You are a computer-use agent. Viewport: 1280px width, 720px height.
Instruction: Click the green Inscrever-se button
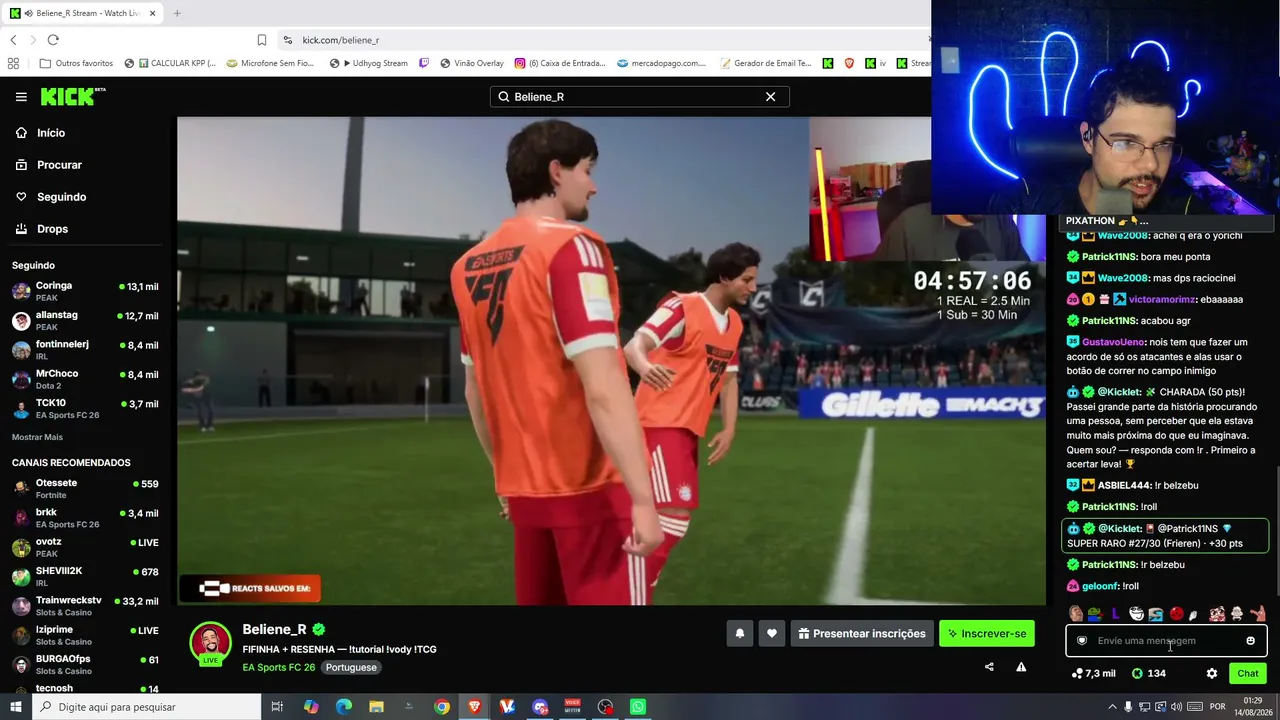pyautogui.click(x=987, y=633)
